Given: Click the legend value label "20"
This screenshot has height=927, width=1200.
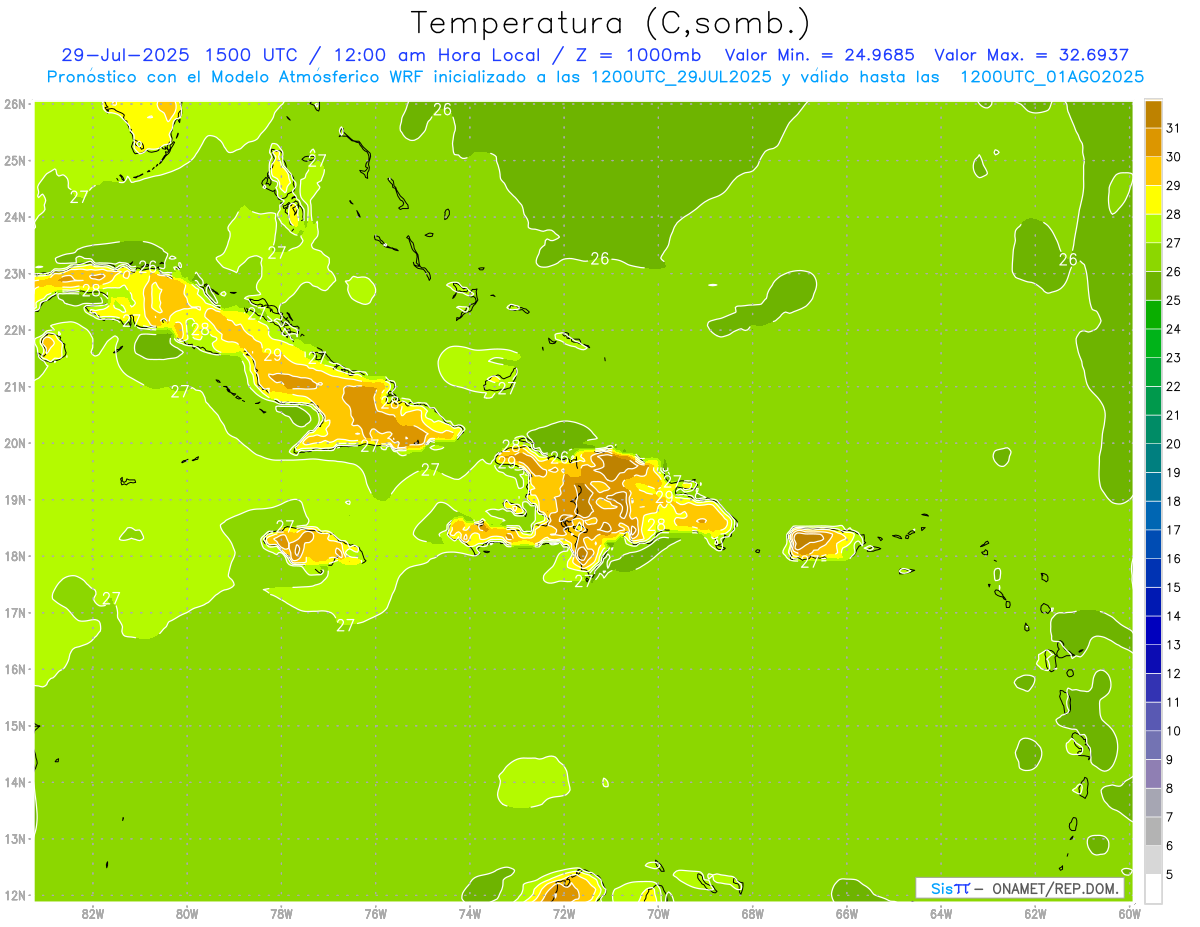Looking at the screenshot, I should click(1173, 443).
